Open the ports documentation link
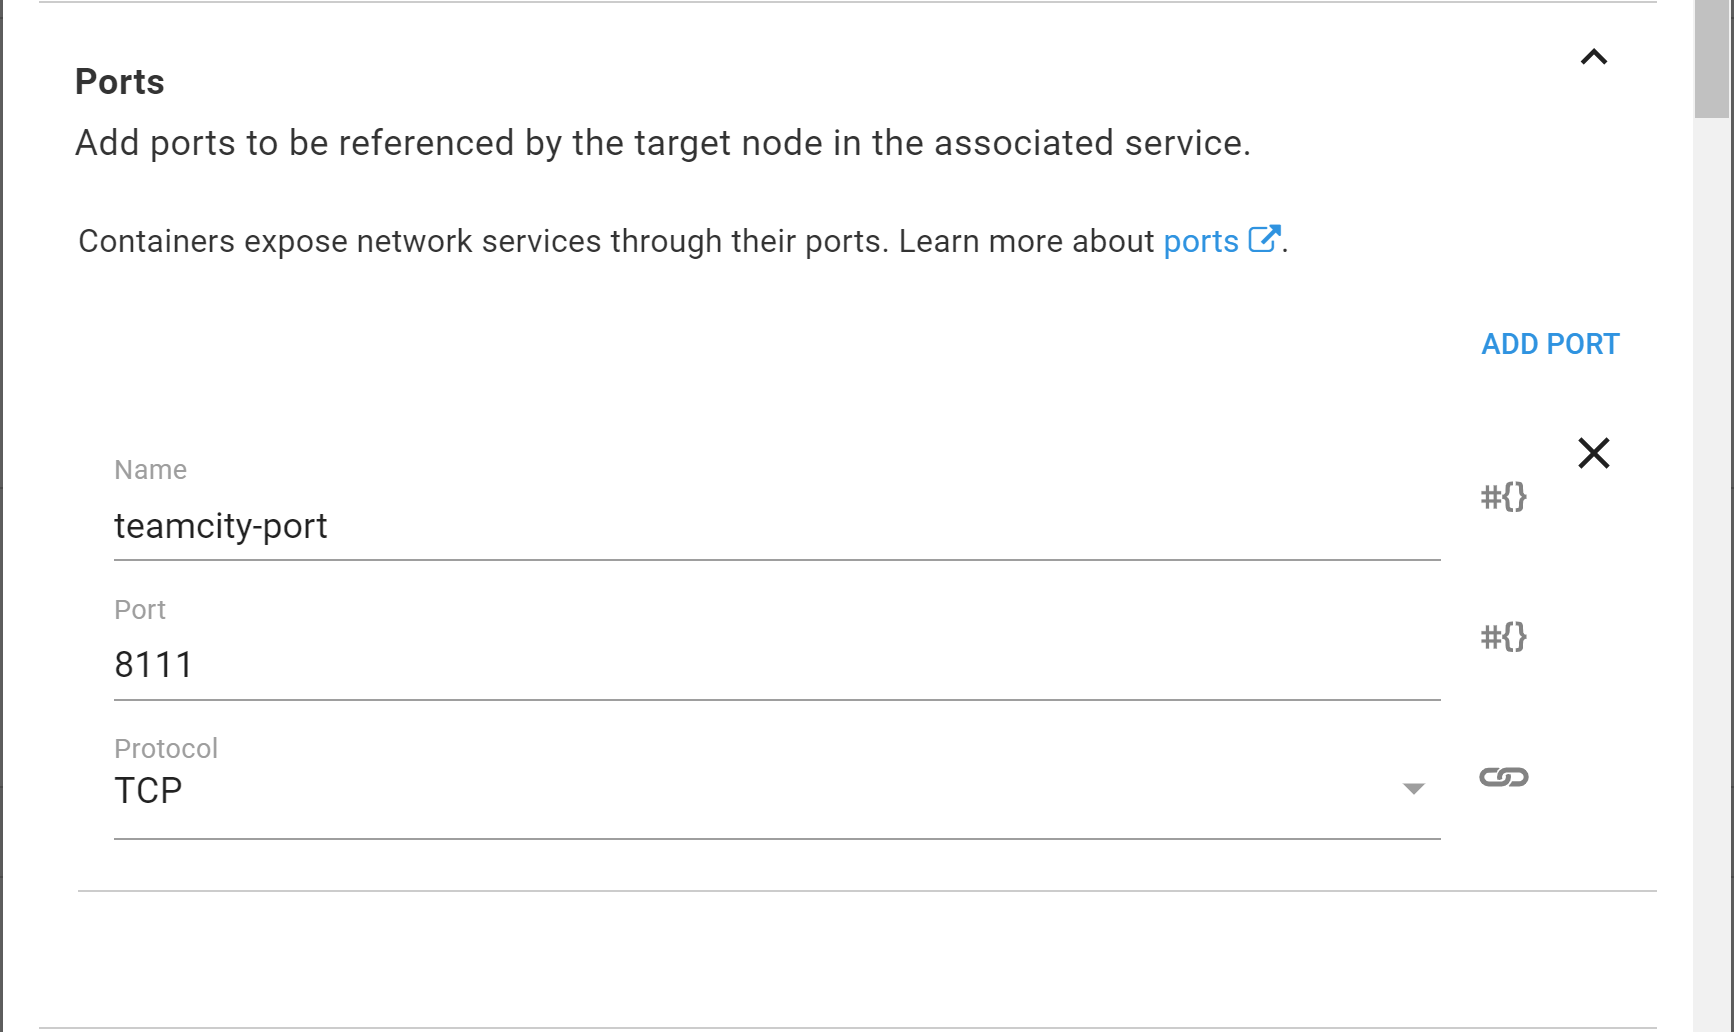 coord(1200,242)
